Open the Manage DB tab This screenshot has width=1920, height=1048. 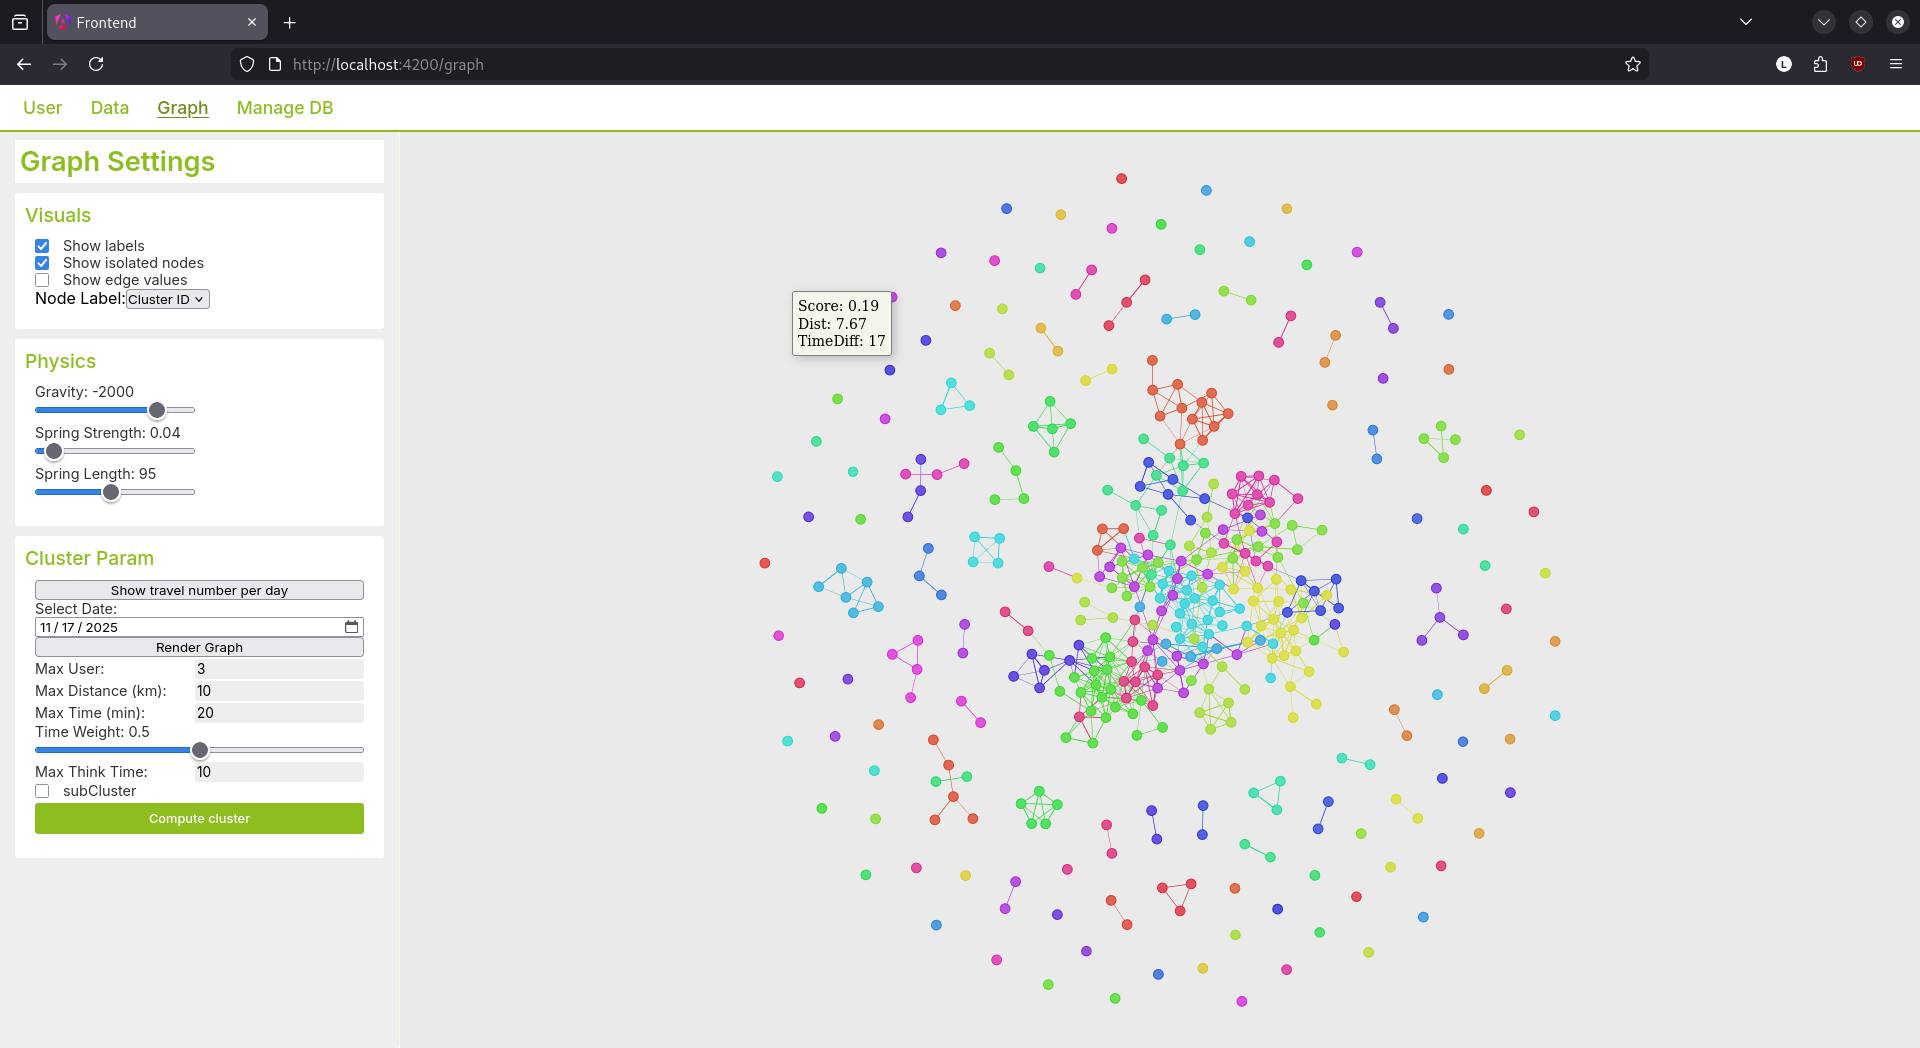pyautogui.click(x=285, y=108)
